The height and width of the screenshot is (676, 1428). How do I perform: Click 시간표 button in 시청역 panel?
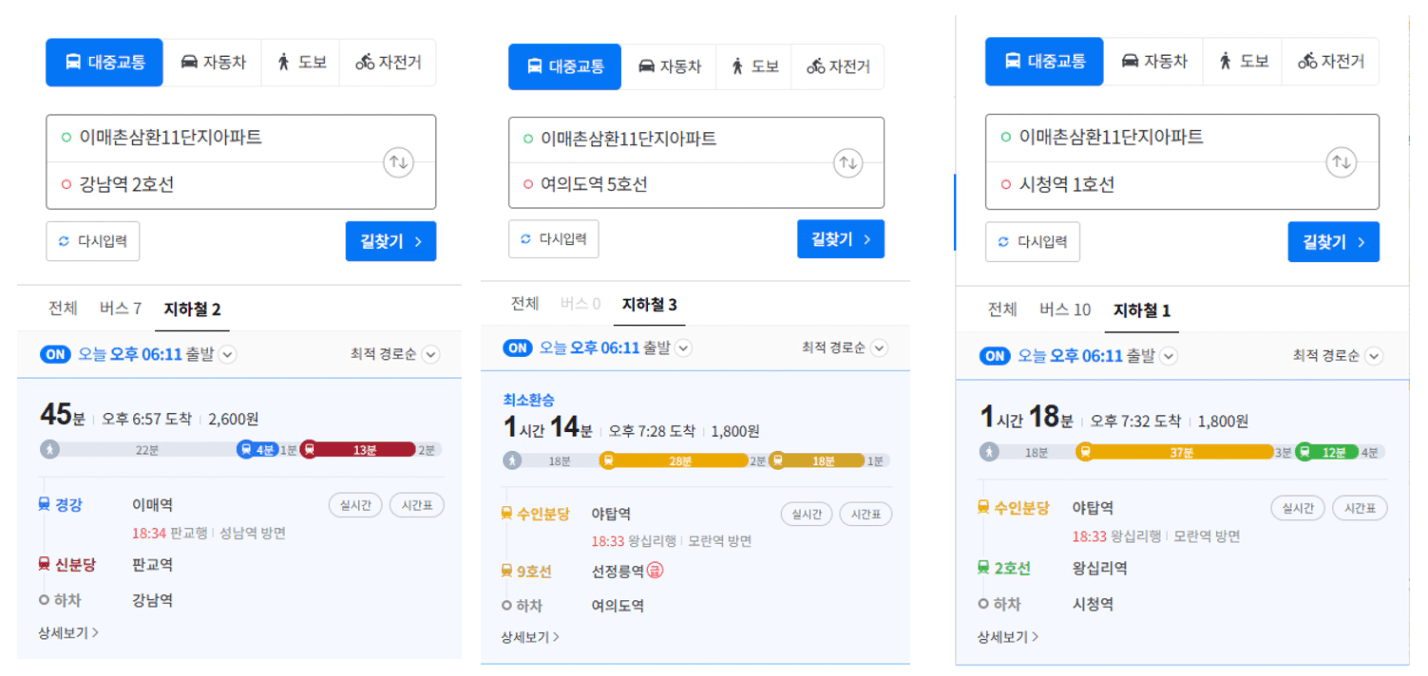pyautogui.click(x=1360, y=508)
